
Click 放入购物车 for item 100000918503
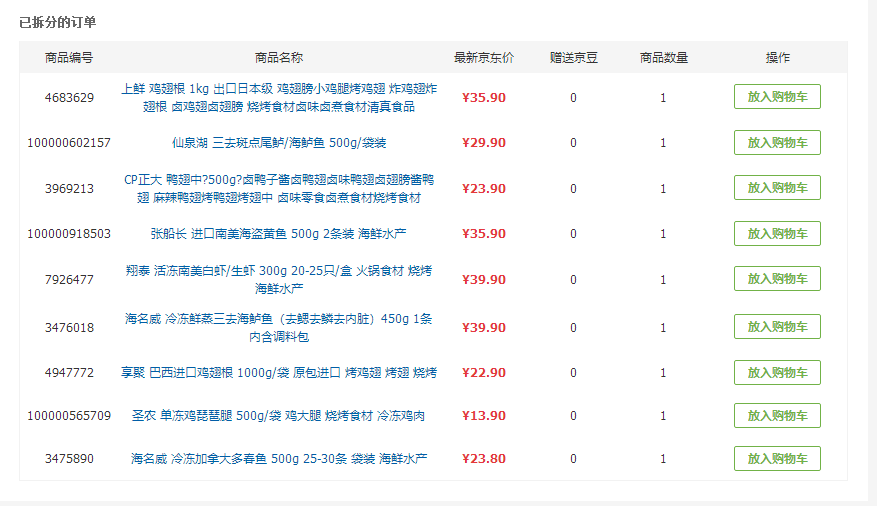pyautogui.click(x=777, y=233)
